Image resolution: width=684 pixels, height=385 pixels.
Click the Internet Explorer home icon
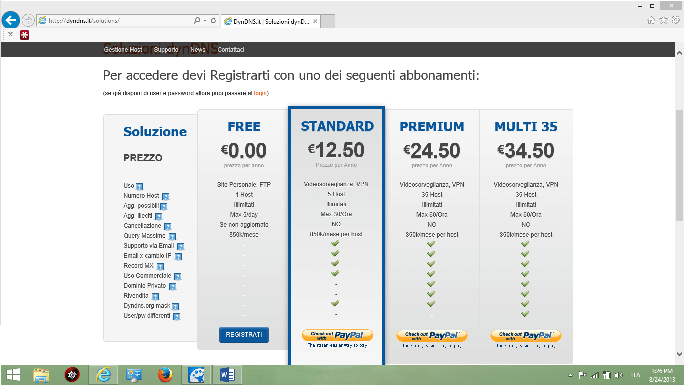click(x=651, y=20)
